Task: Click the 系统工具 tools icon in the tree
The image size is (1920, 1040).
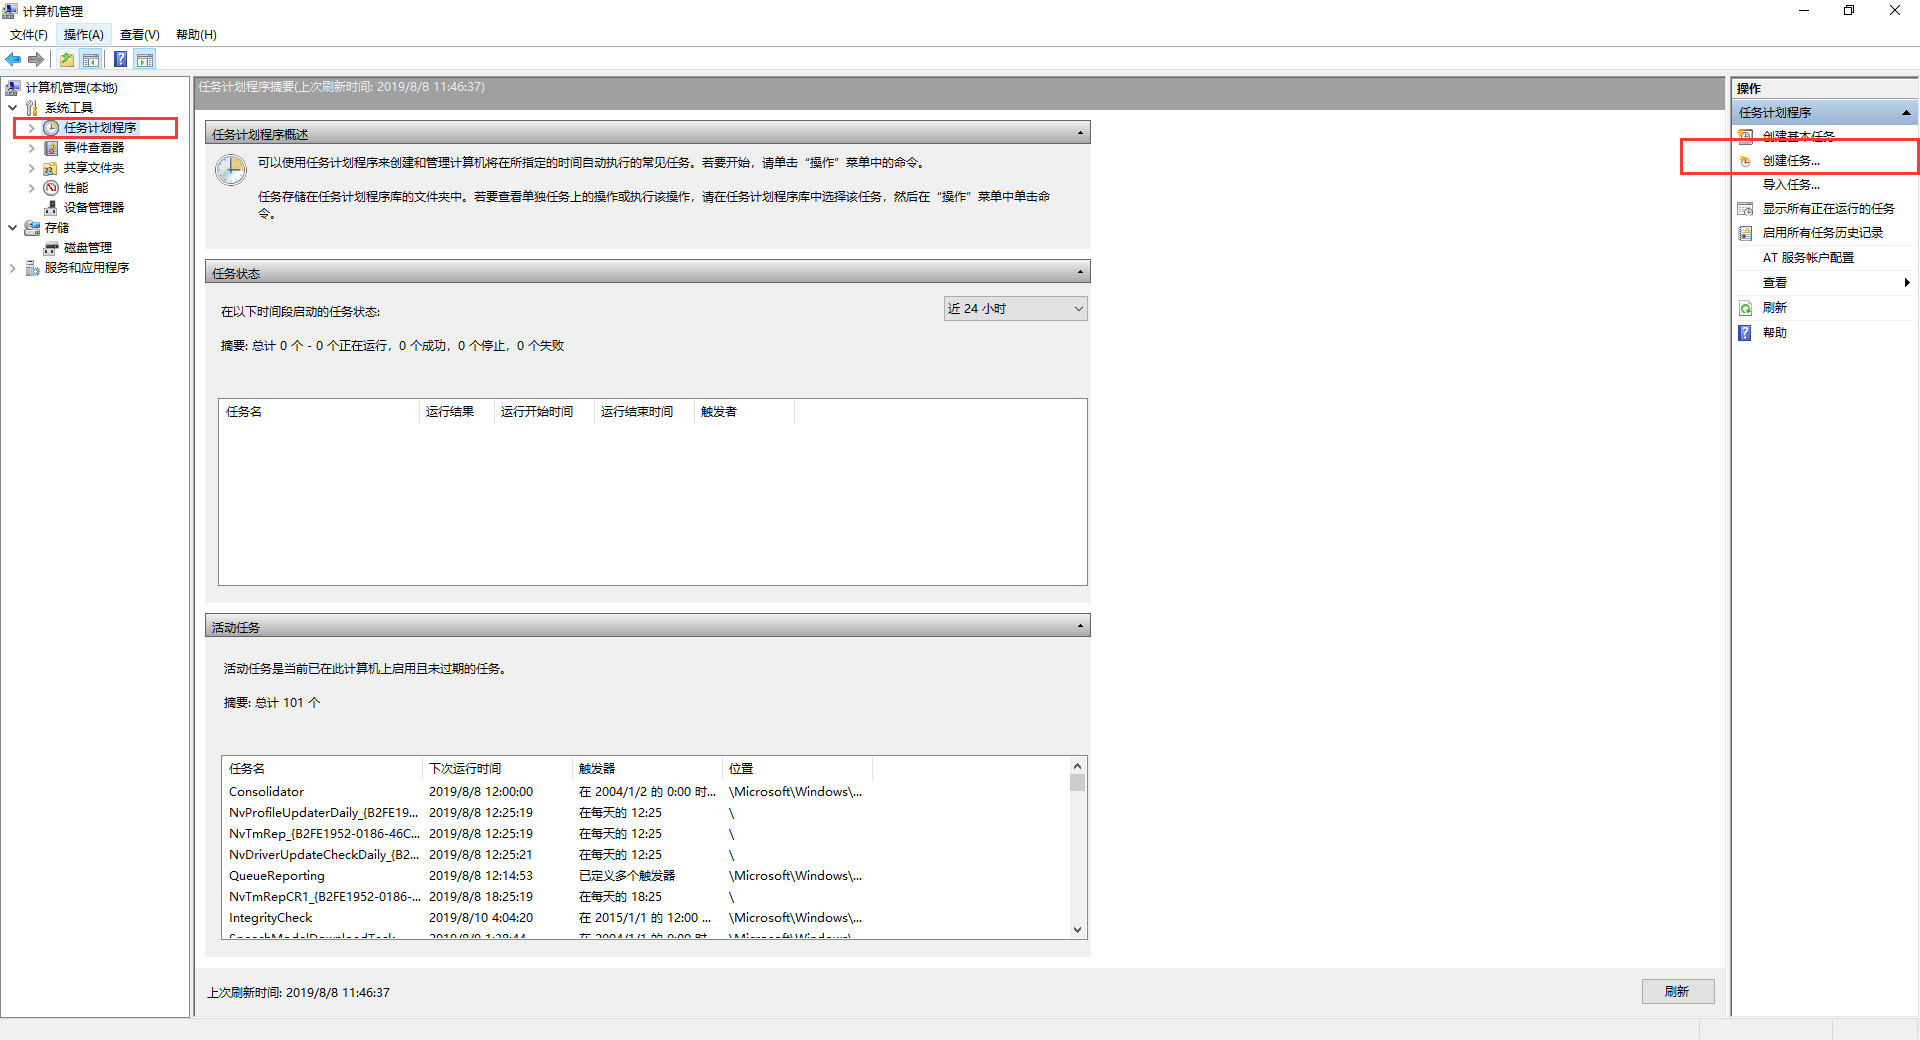Action: pos(32,108)
